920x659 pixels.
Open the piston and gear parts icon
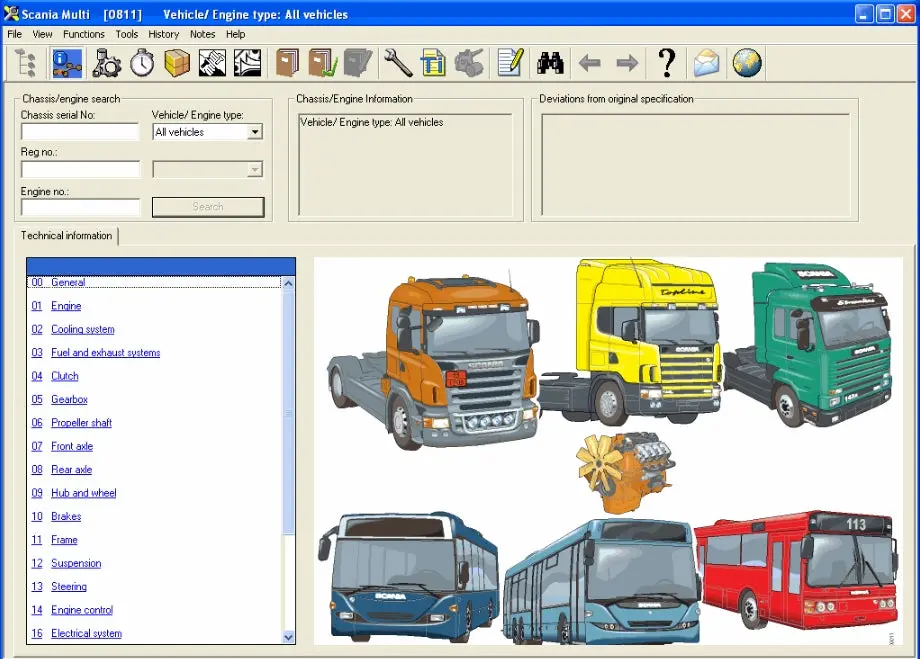pyautogui.click(x=106, y=63)
